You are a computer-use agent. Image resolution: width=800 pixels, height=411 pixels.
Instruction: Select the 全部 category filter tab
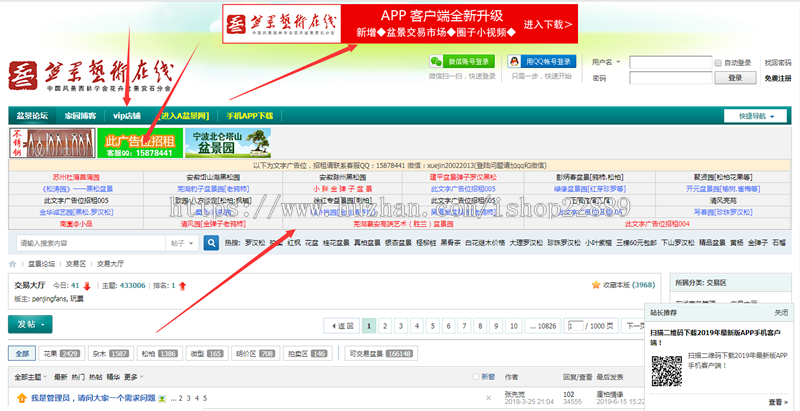[22, 353]
